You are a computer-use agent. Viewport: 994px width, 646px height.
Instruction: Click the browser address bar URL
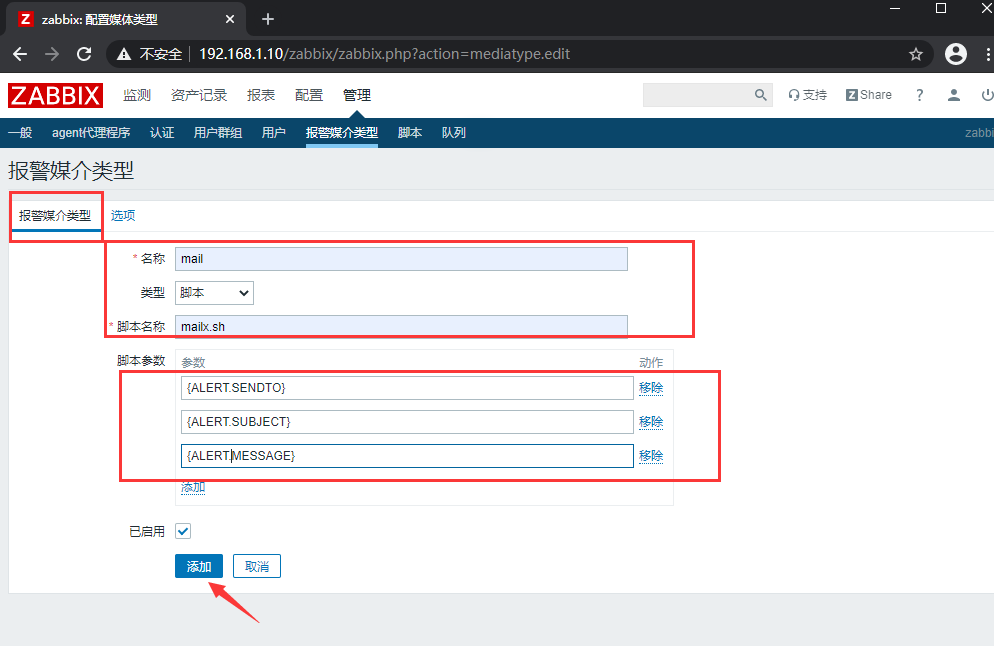(384, 55)
